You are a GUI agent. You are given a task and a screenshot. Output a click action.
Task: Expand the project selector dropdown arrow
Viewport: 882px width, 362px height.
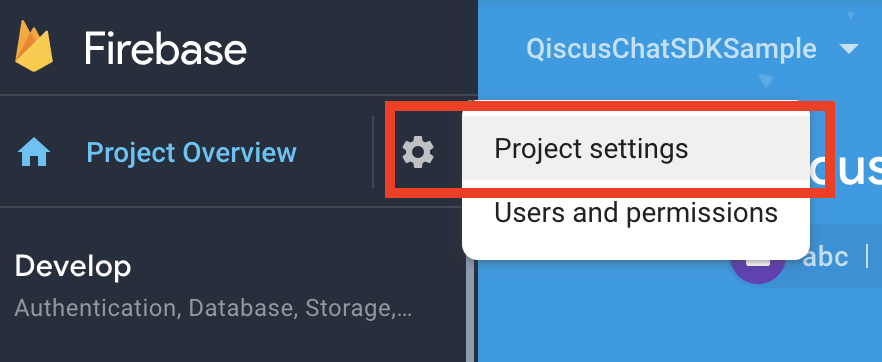click(x=848, y=49)
